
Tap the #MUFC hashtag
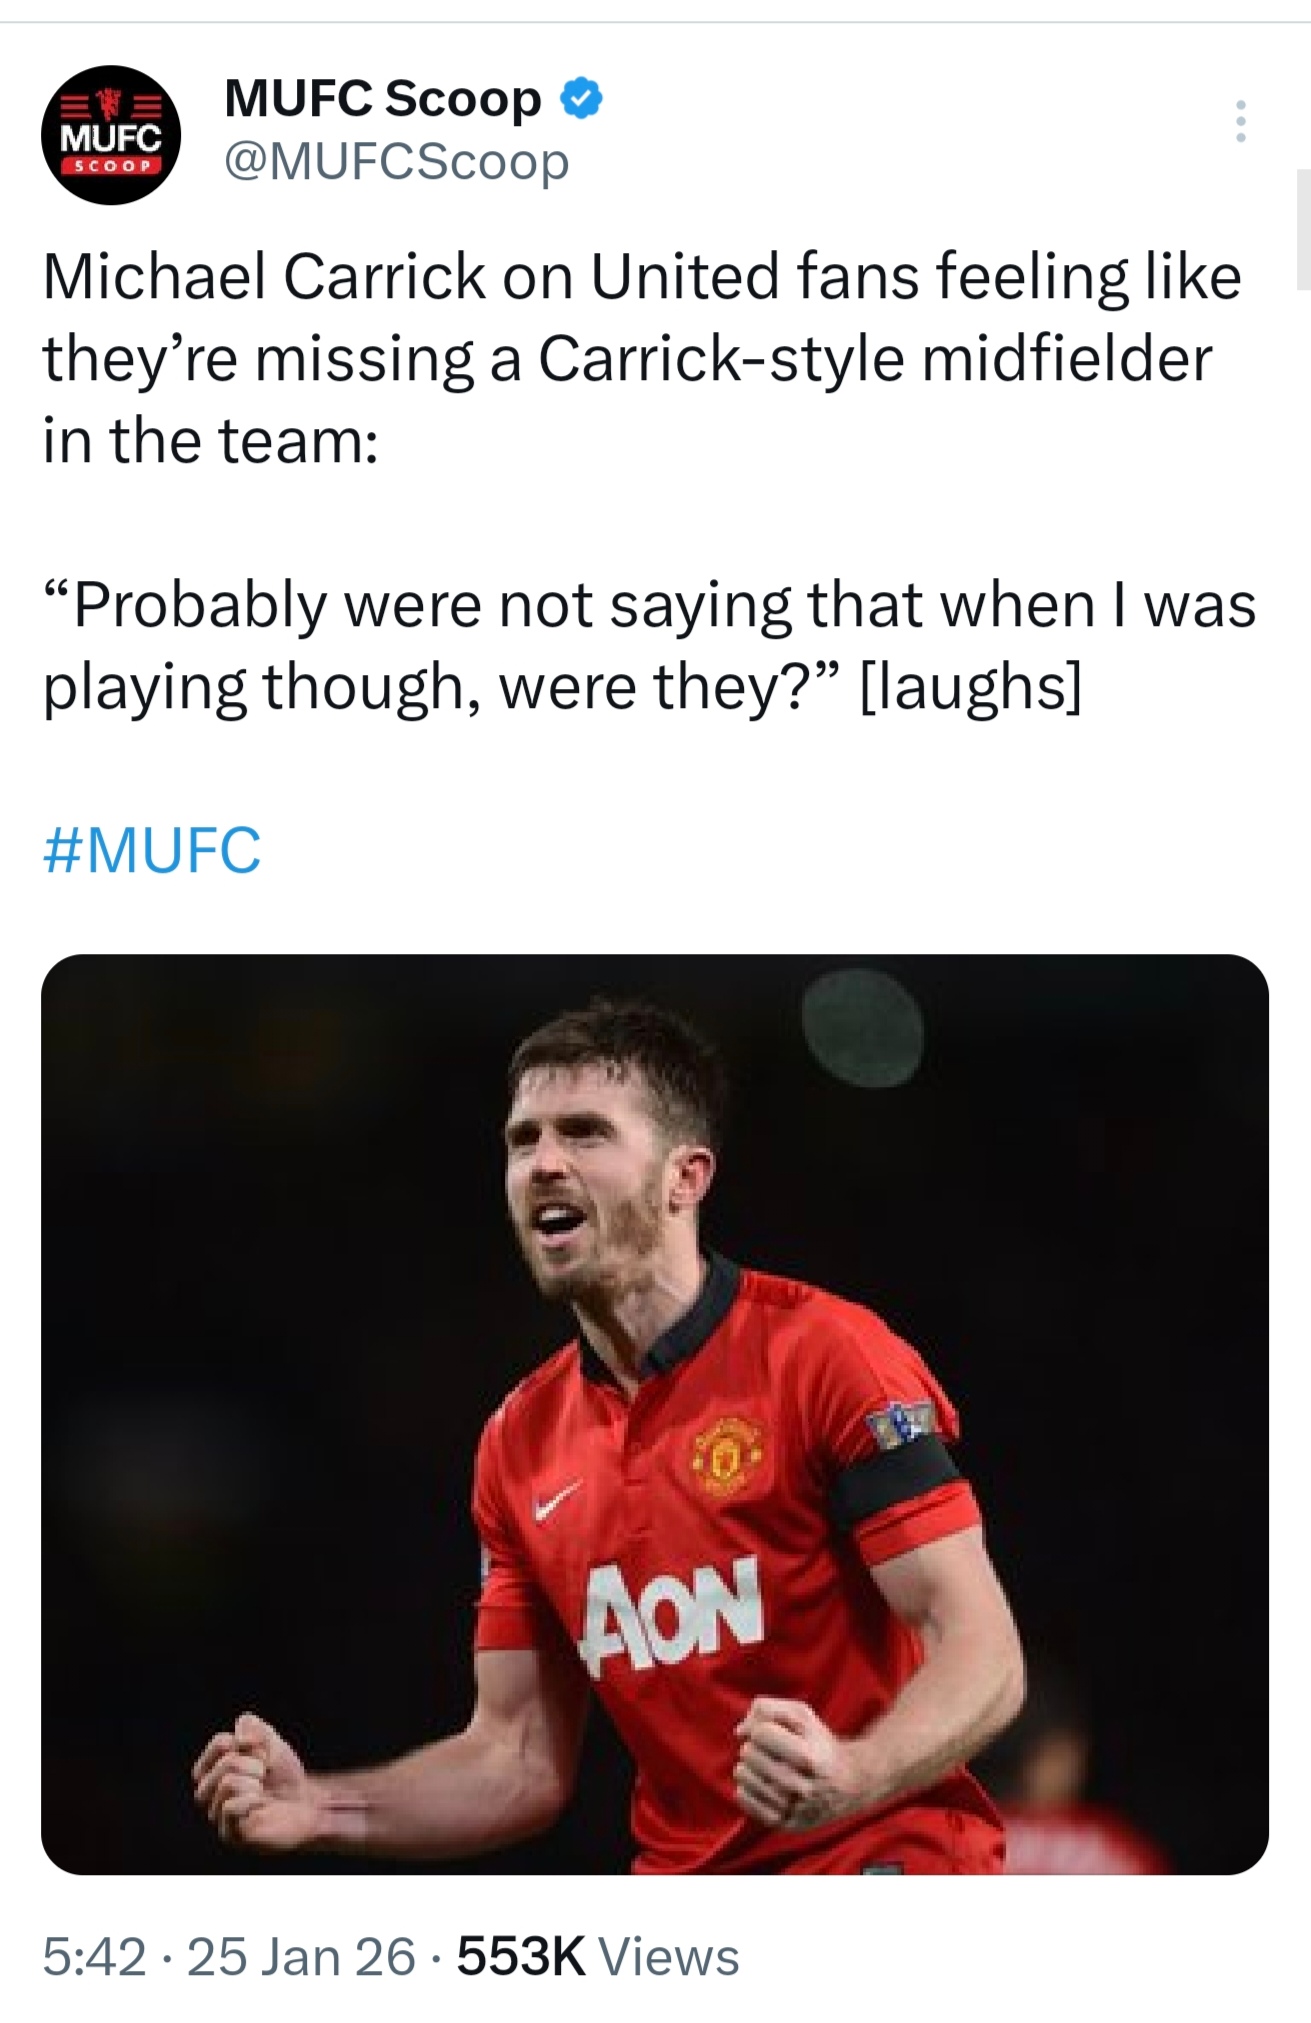click(152, 850)
